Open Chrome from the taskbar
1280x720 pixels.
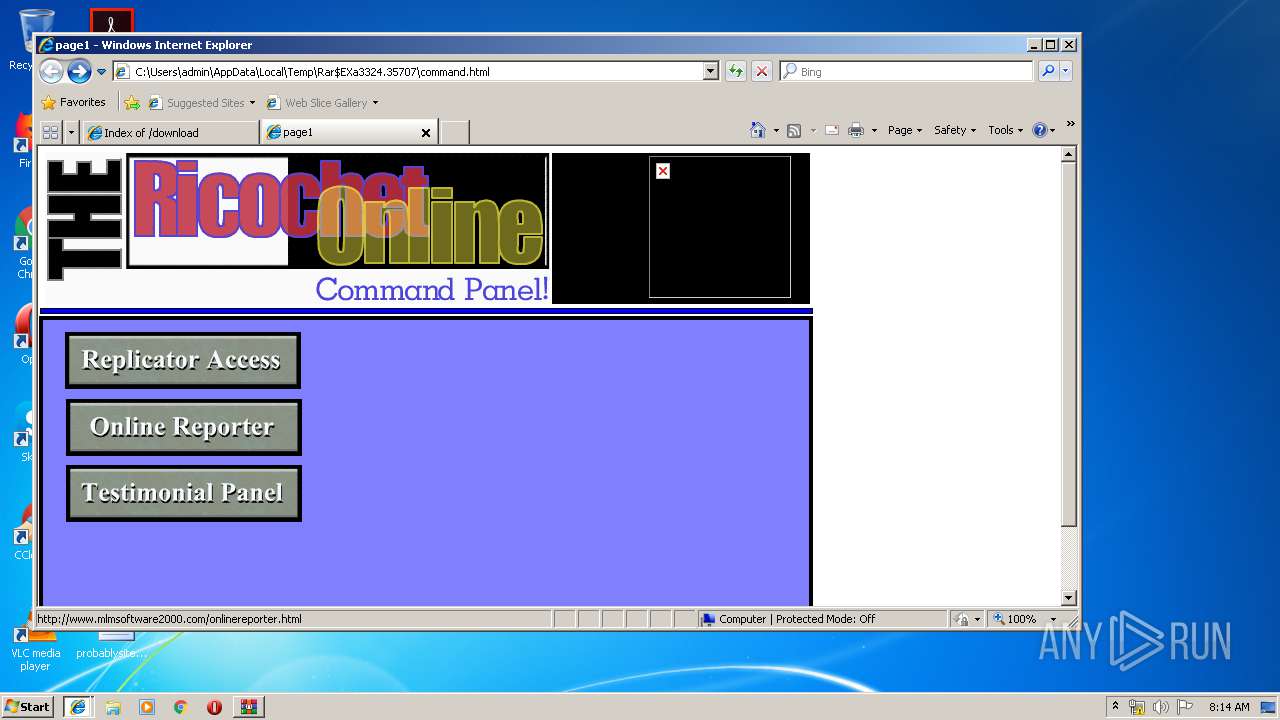(180, 706)
